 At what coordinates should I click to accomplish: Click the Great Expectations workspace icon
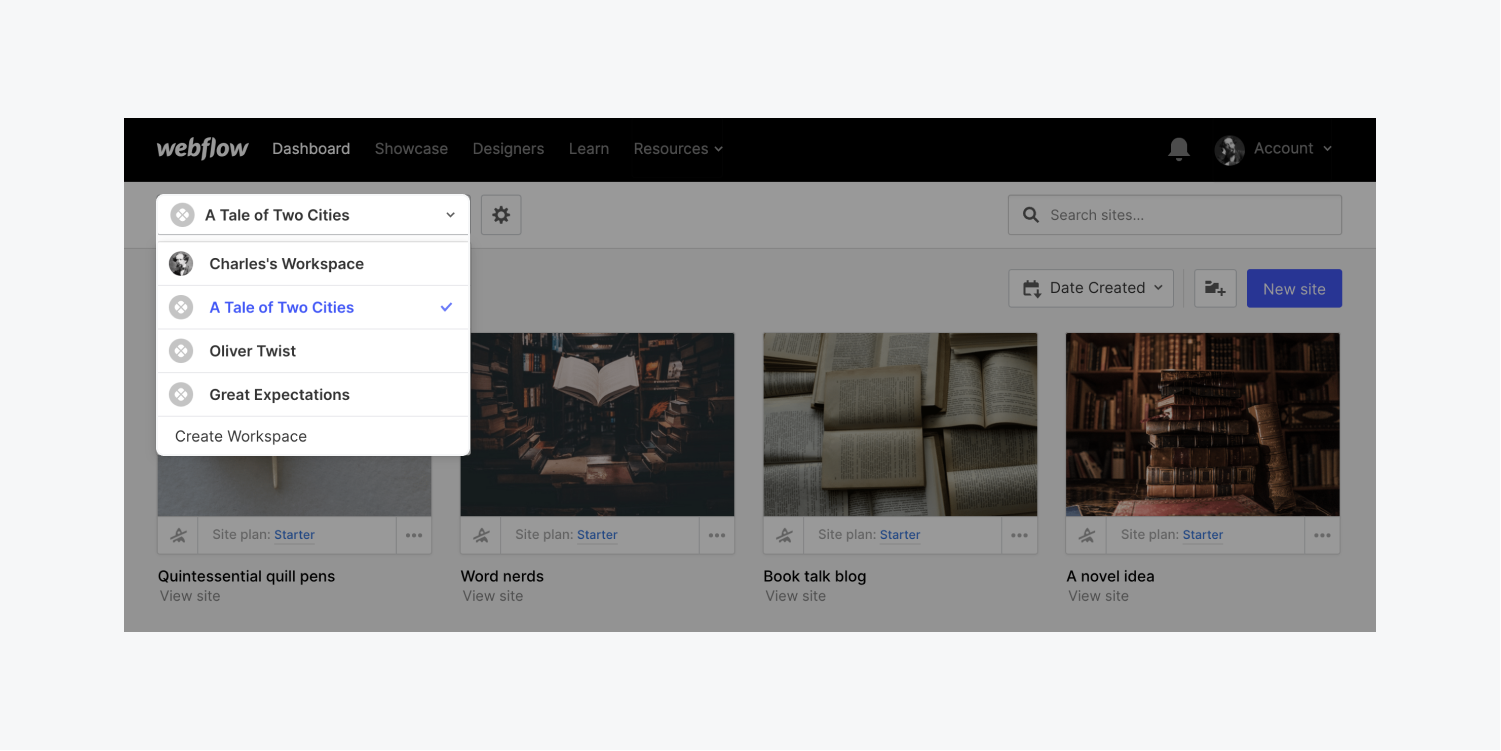click(x=181, y=395)
